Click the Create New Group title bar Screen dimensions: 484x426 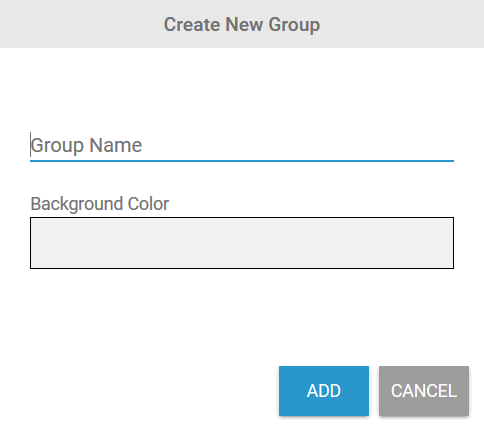click(x=242, y=24)
